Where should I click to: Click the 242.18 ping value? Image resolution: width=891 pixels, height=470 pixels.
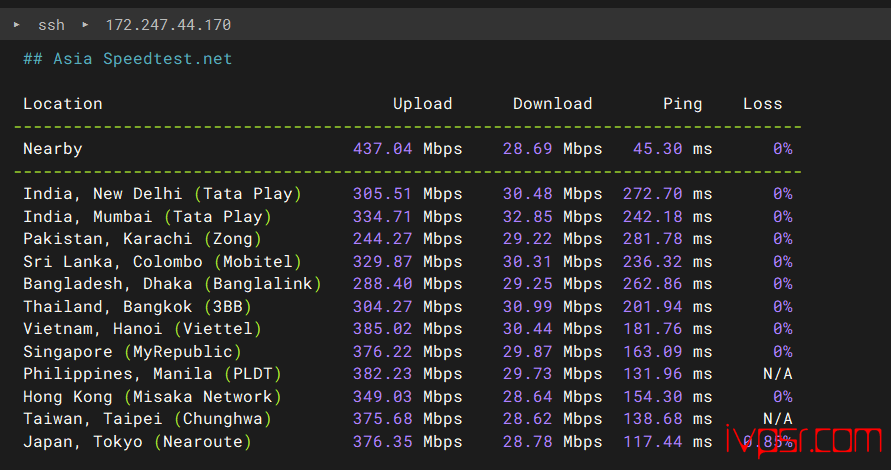[652, 217]
